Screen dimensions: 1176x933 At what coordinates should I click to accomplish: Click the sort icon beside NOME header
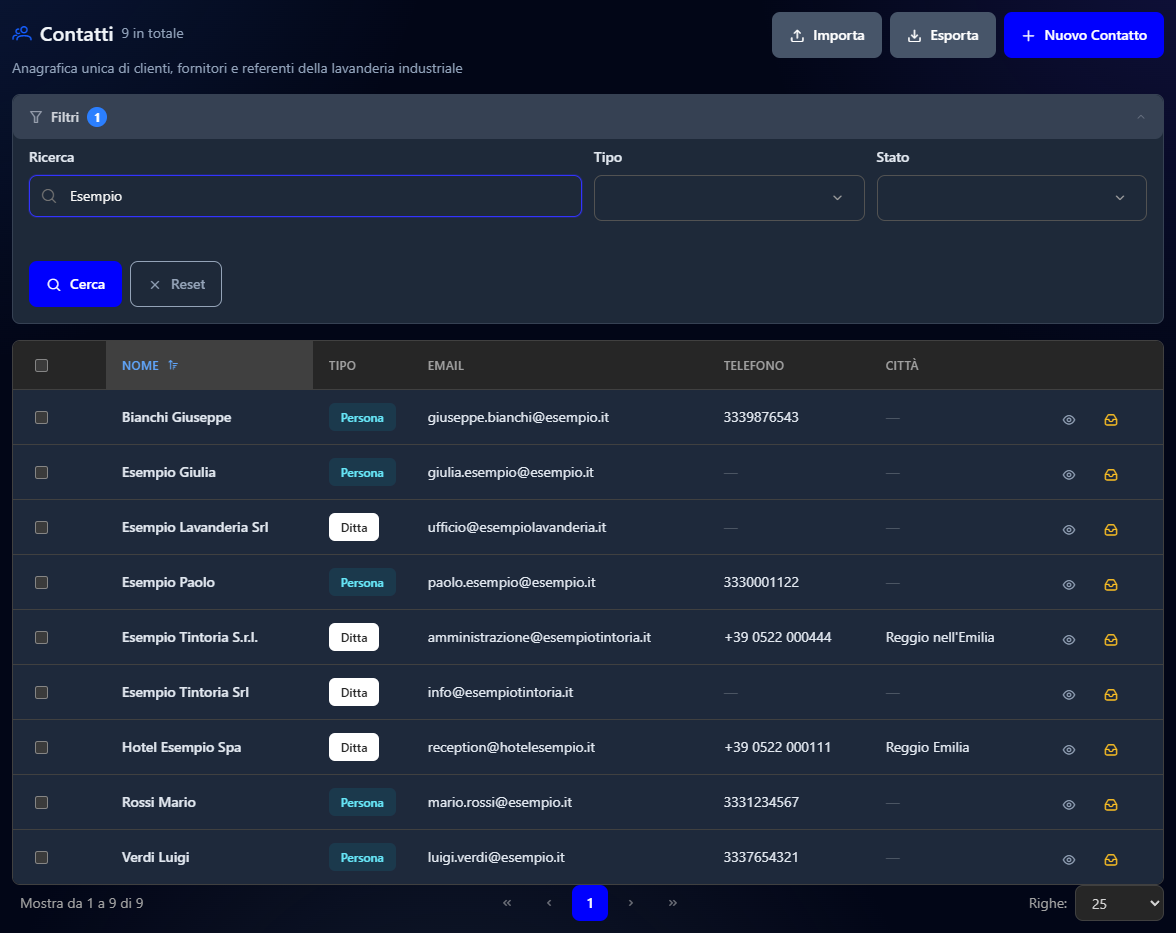[173, 365]
